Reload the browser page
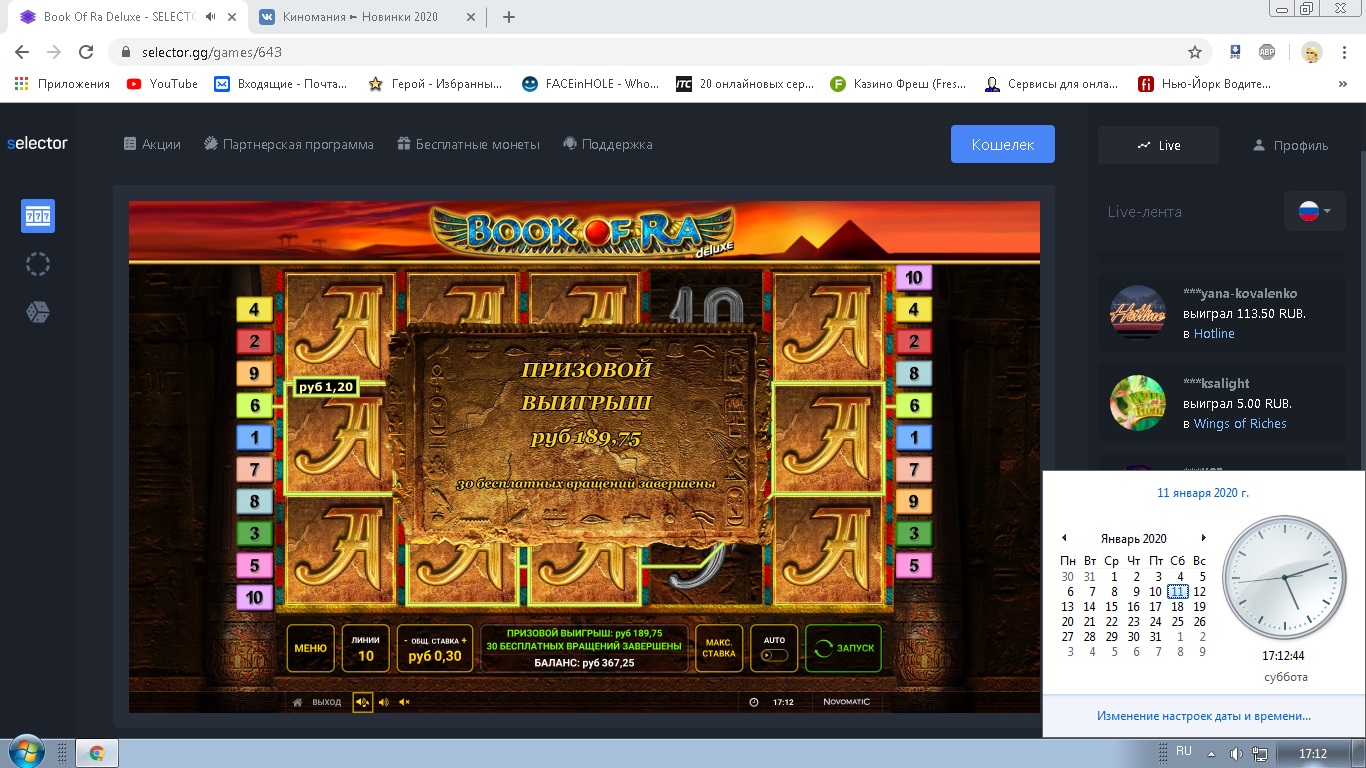This screenshot has height=768, width=1366. click(86, 52)
